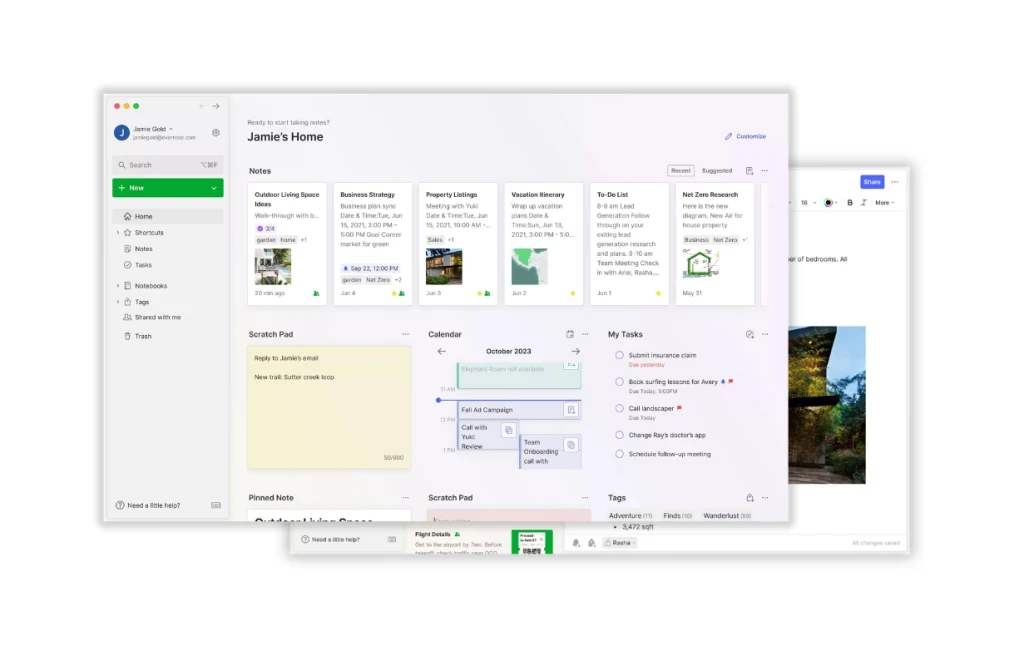This screenshot has width=1024, height=655.
Task: Select the Recent notes tab
Action: coord(681,170)
